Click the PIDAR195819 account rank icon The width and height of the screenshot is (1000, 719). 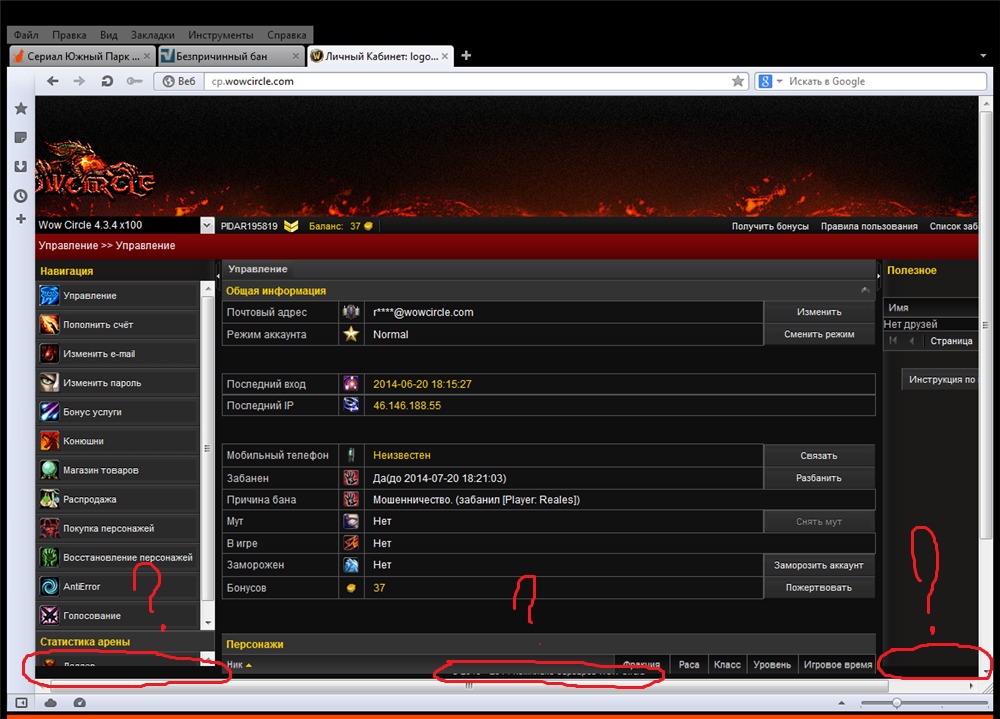point(291,226)
